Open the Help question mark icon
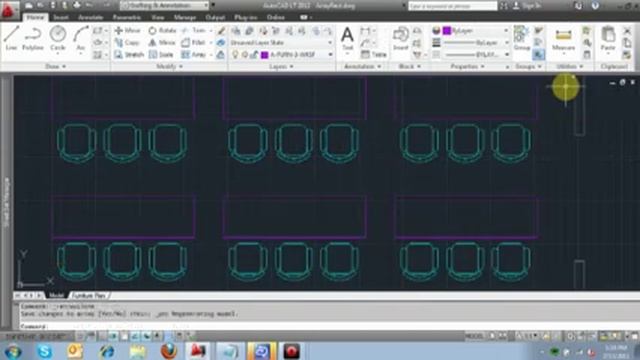640x360 pixels. [595, 6]
